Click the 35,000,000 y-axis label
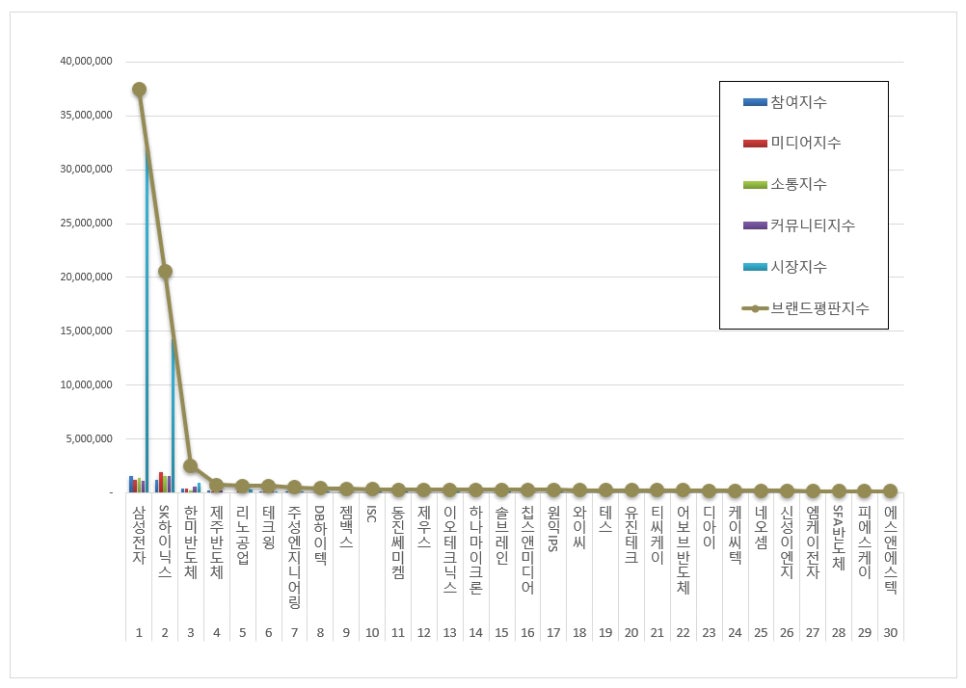Viewport: 966px width, 688px height. coord(86,115)
